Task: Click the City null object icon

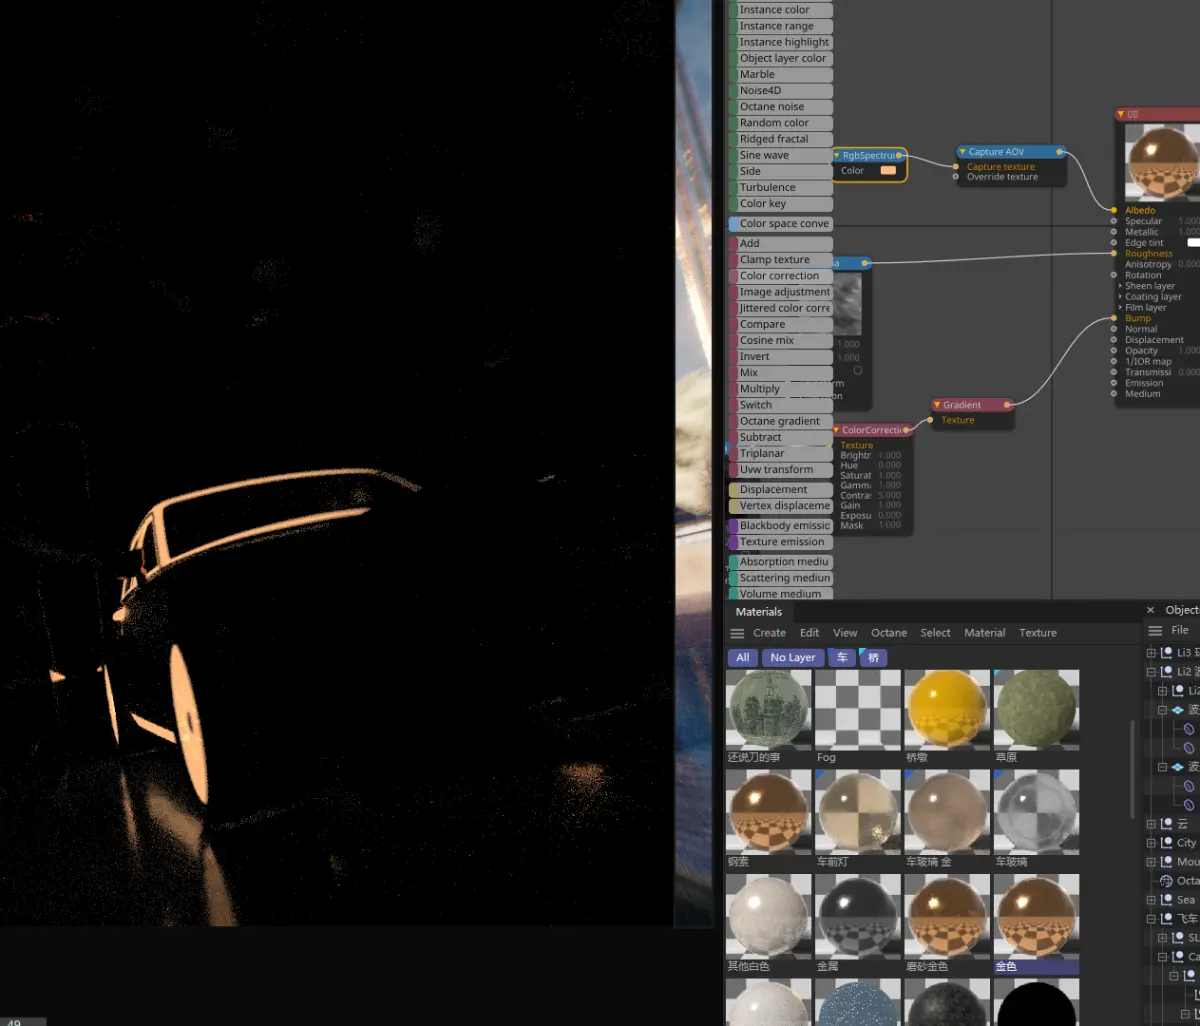Action: 1166,842
